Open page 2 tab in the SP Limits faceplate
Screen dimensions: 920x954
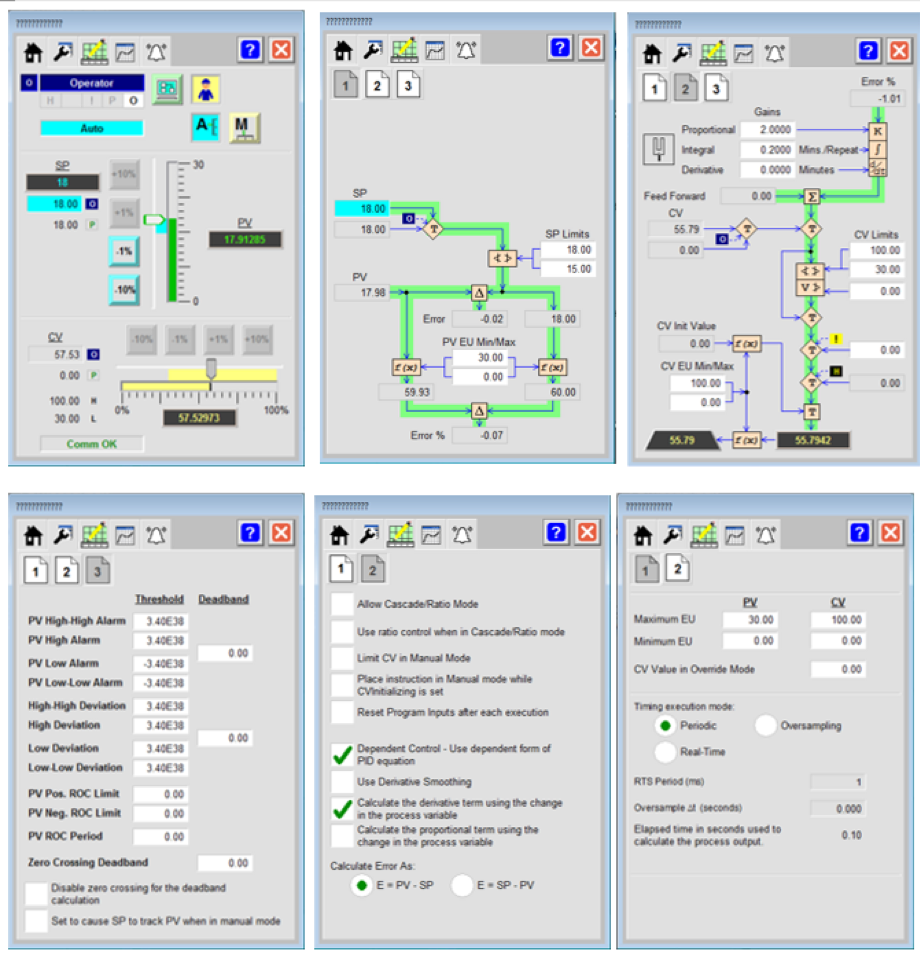(x=377, y=85)
